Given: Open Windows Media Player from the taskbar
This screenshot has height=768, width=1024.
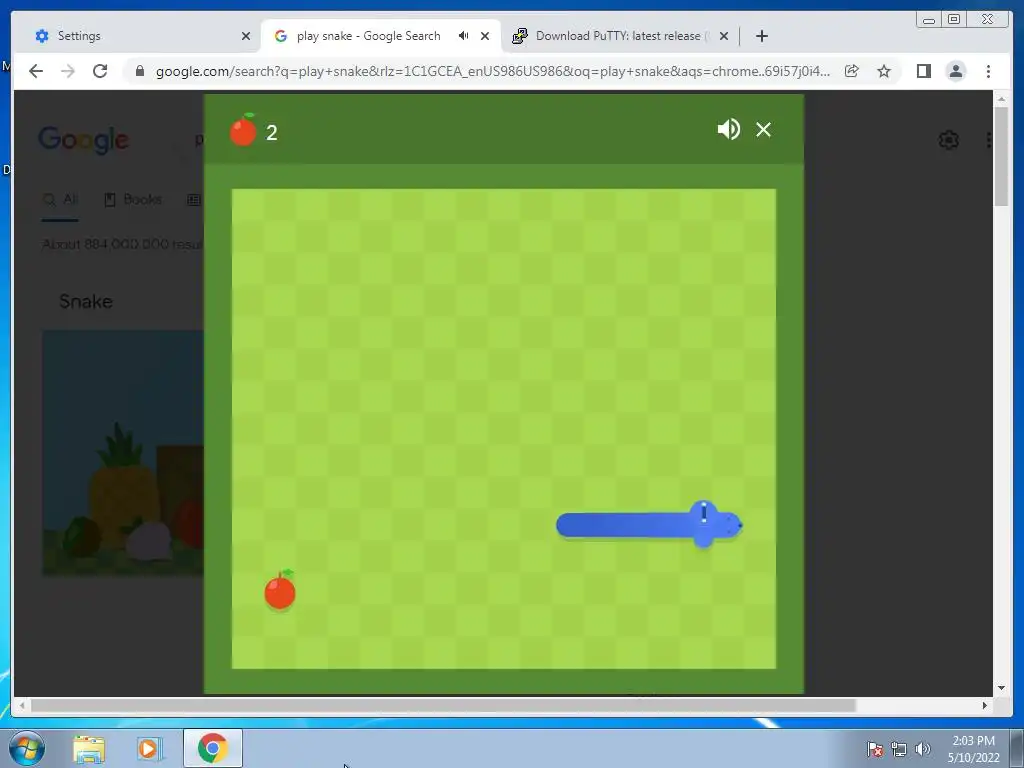Looking at the screenshot, I should tap(150, 749).
